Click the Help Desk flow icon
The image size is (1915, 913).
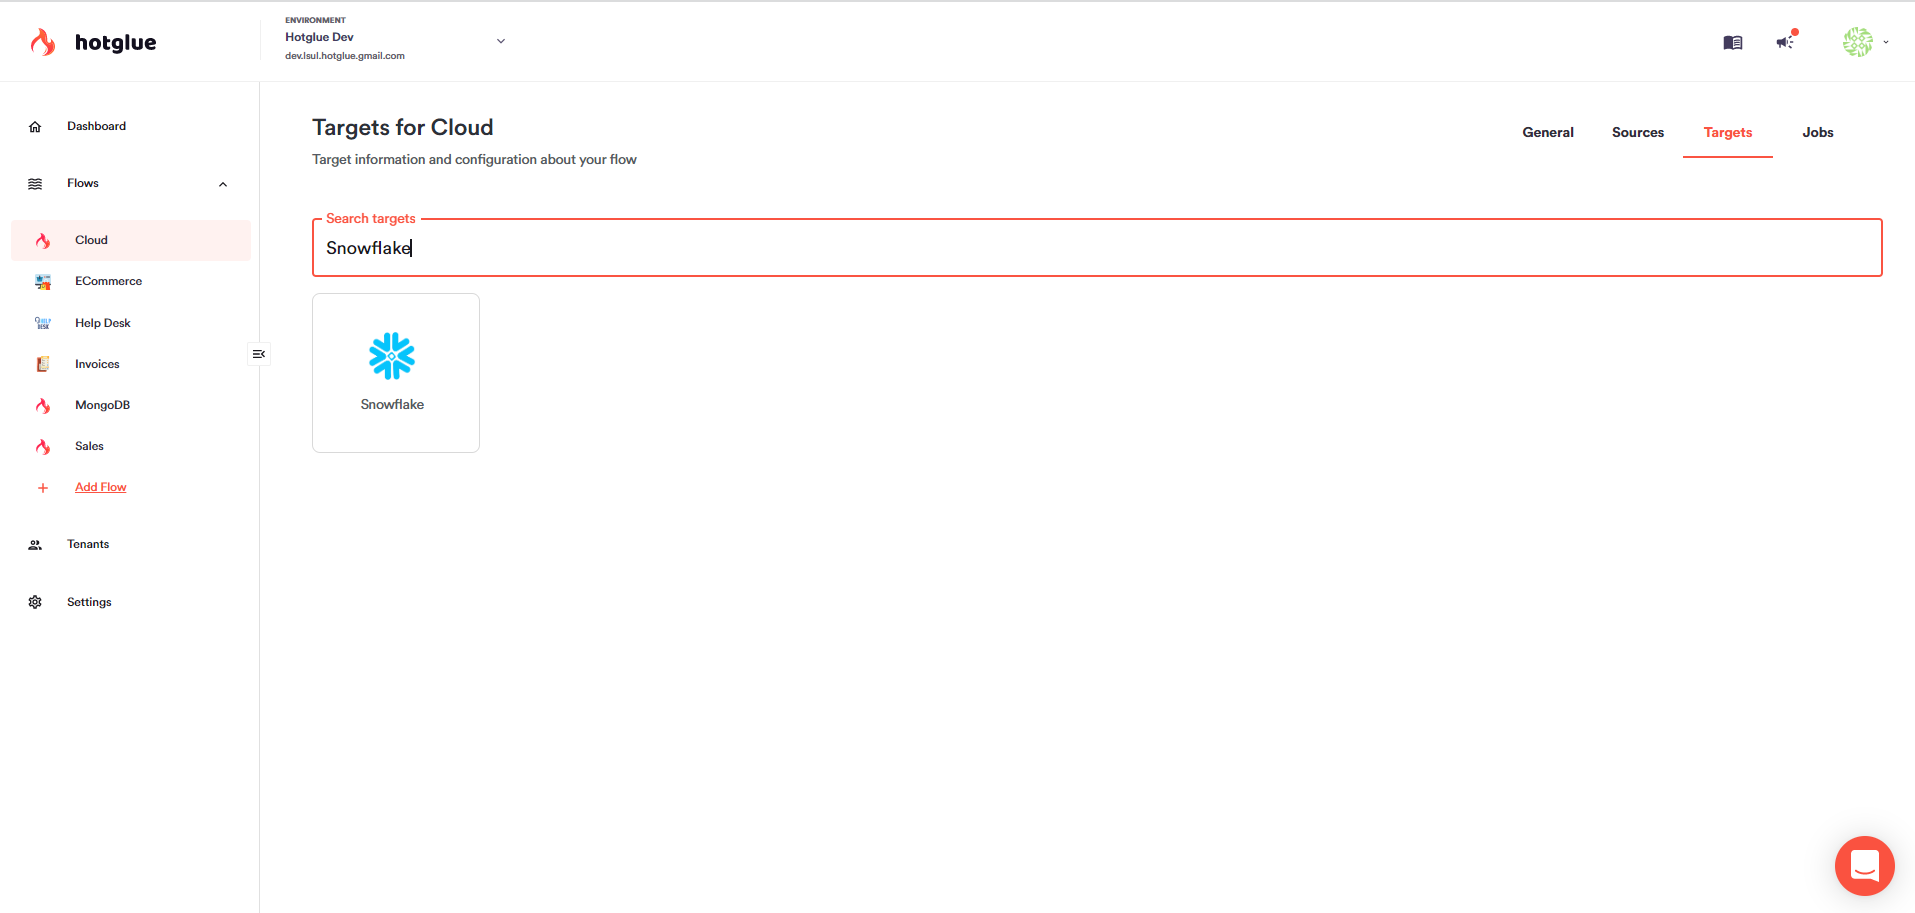click(43, 323)
